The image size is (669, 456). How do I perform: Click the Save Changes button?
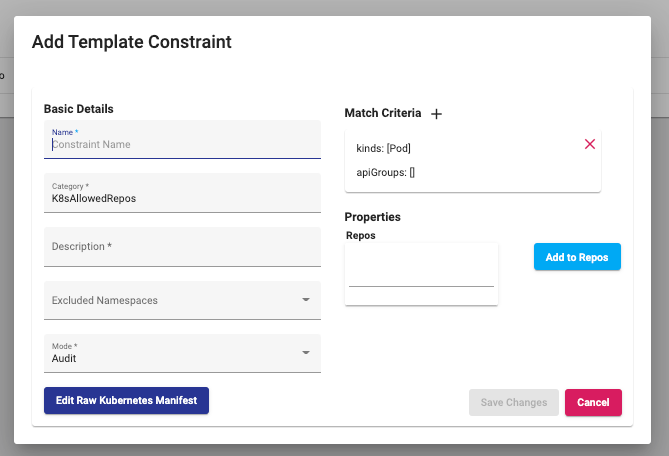pos(513,402)
